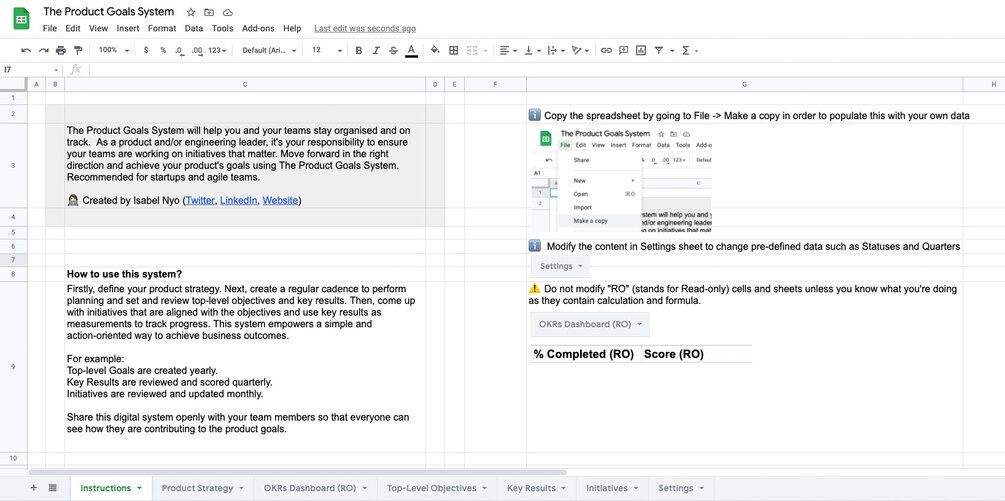Decrease decimal places
The image size is (1005, 501).
179,50
